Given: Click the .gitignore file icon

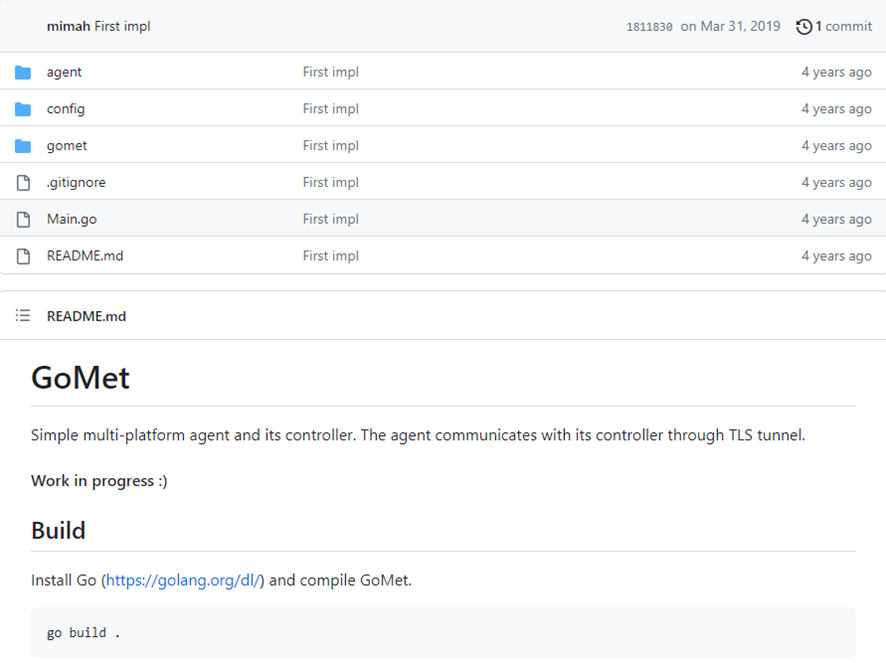Looking at the screenshot, I should coord(23,183).
